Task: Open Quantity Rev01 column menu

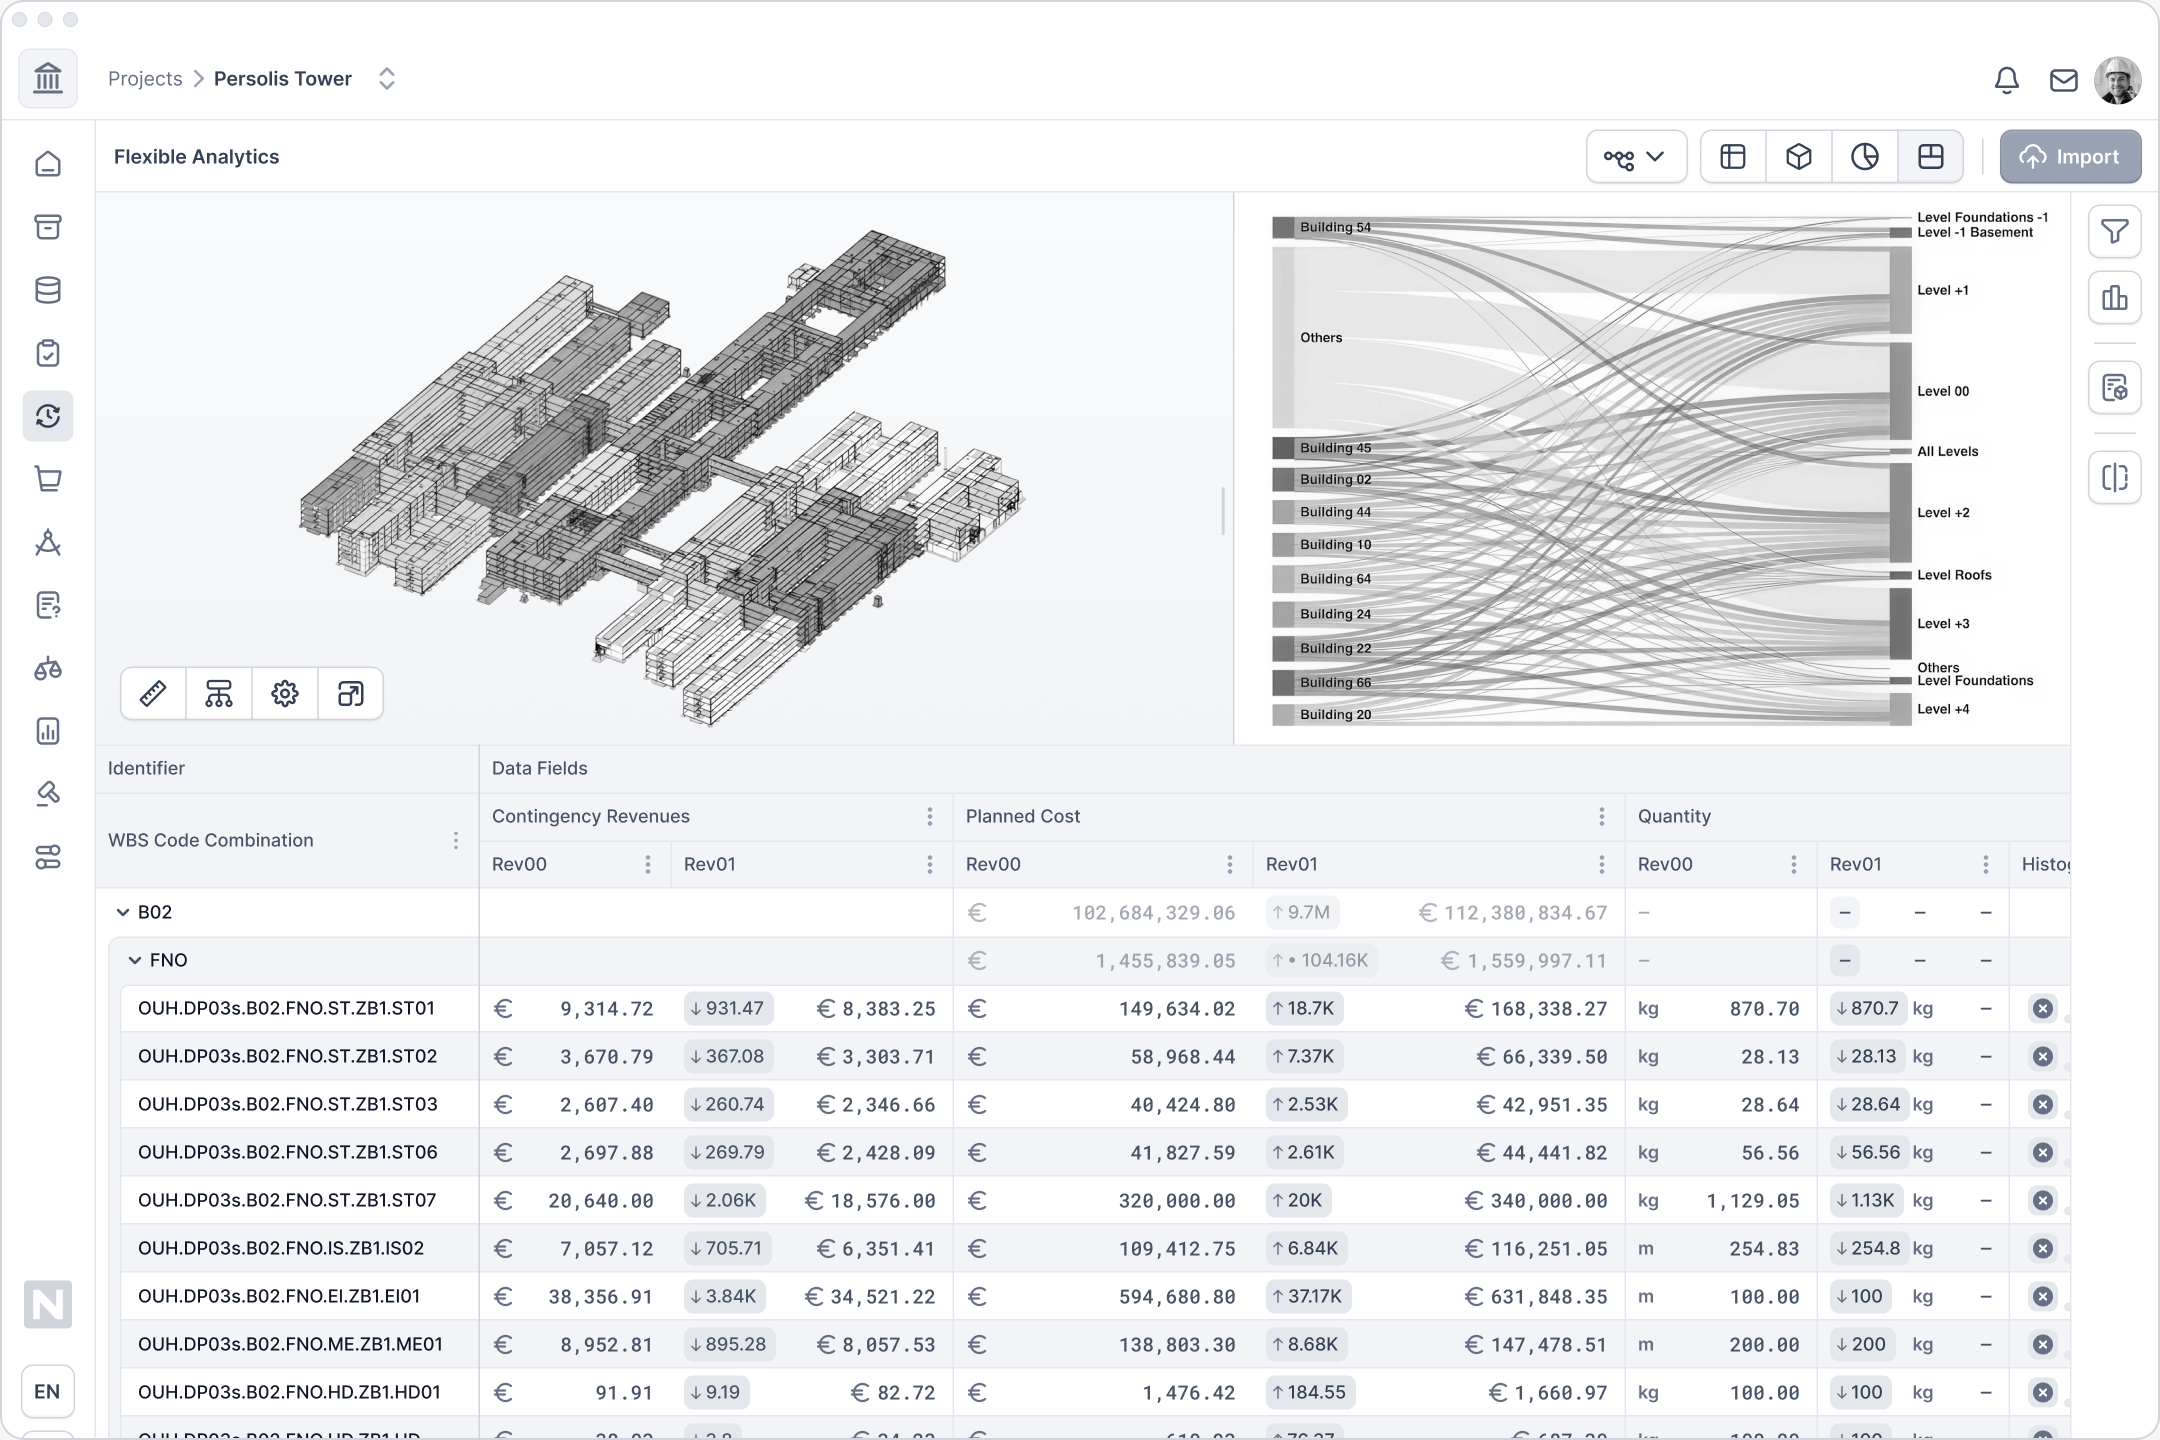Action: point(1986,864)
